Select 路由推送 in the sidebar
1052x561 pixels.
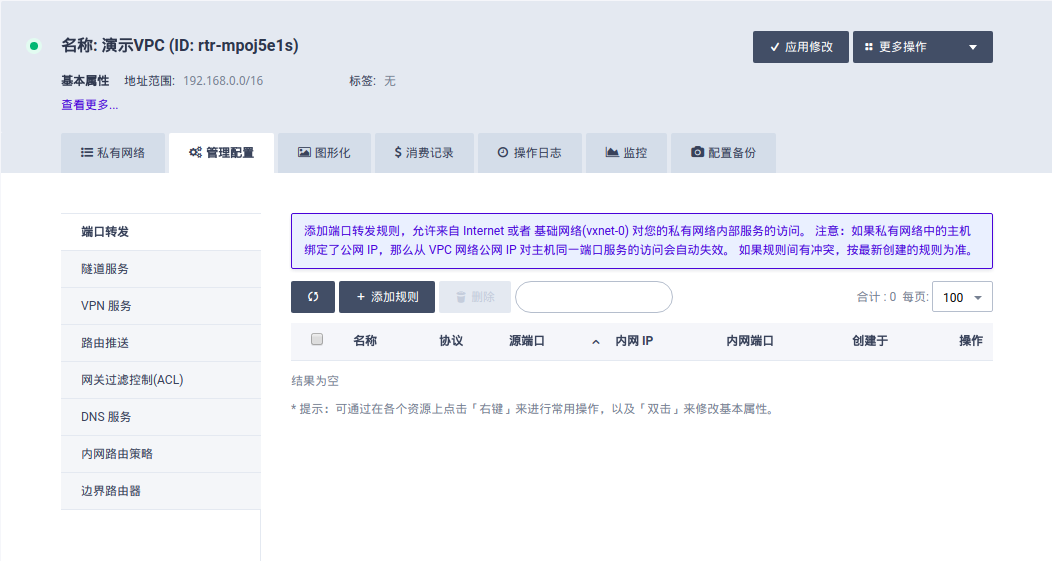(x=161, y=343)
